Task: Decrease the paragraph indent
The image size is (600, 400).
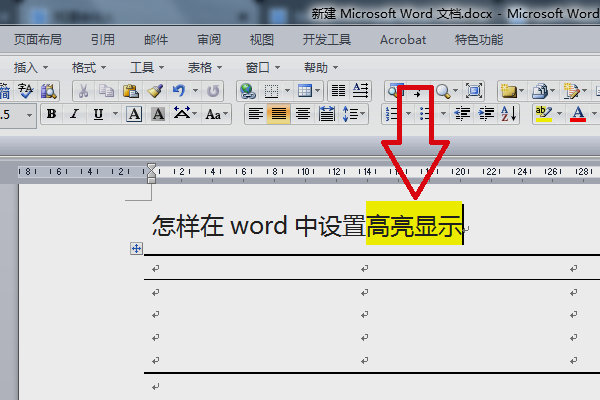Action: pyautogui.click(x=462, y=114)
